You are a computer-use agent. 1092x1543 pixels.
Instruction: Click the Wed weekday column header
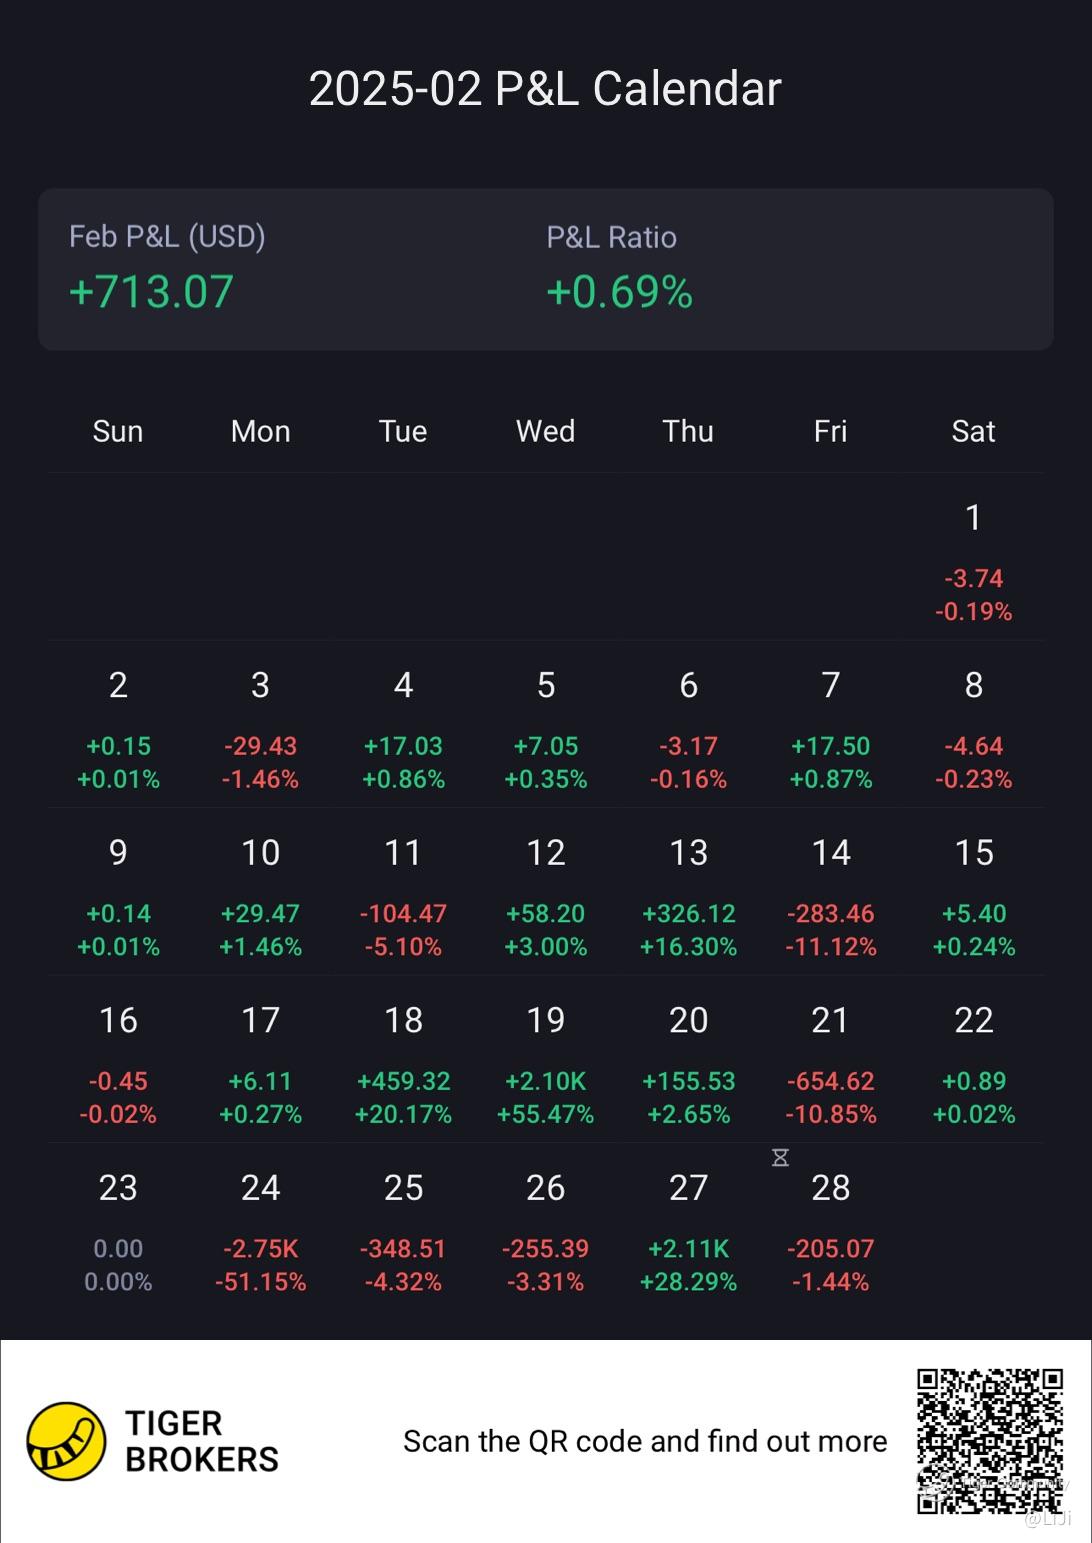point(546,431)
